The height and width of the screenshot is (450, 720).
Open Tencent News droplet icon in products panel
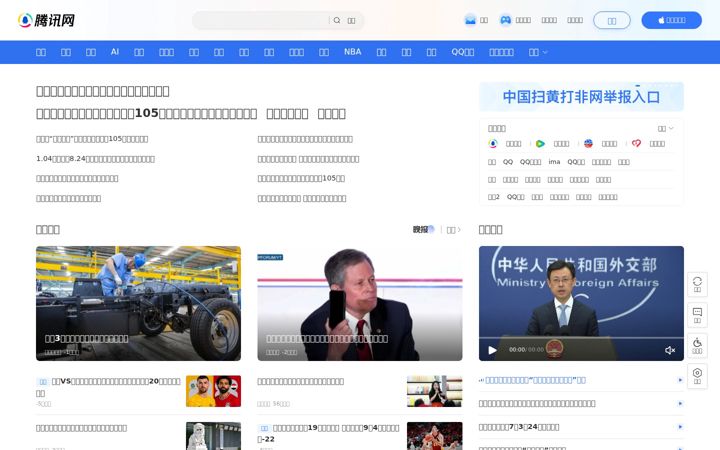(493, 144)
